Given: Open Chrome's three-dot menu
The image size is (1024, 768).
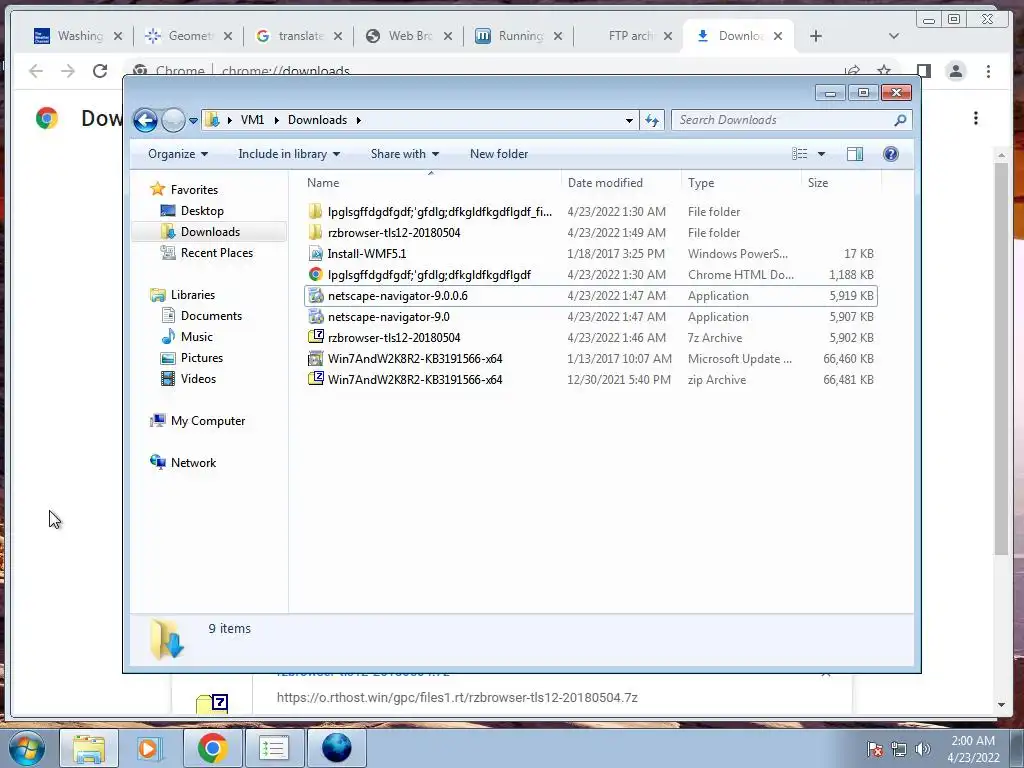Looking at the screenshot, I should 988,71.
